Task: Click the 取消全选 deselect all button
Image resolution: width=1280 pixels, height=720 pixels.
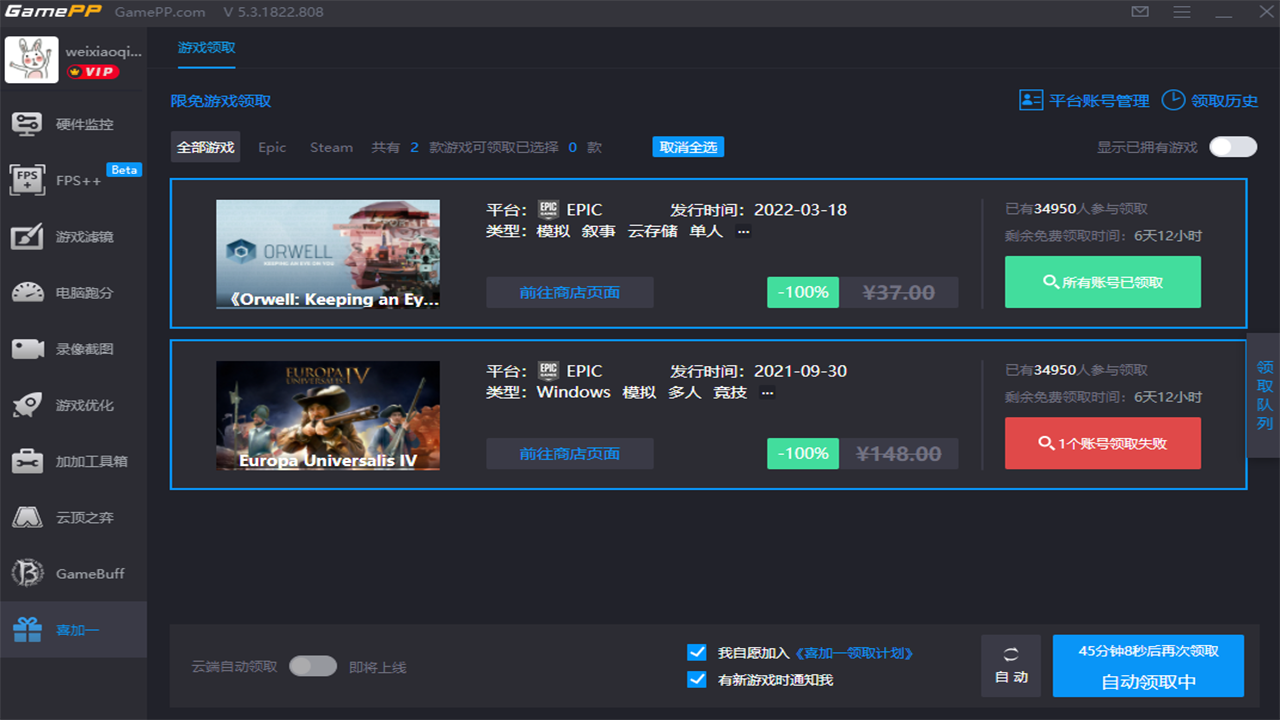Action: tap(688, 147)
